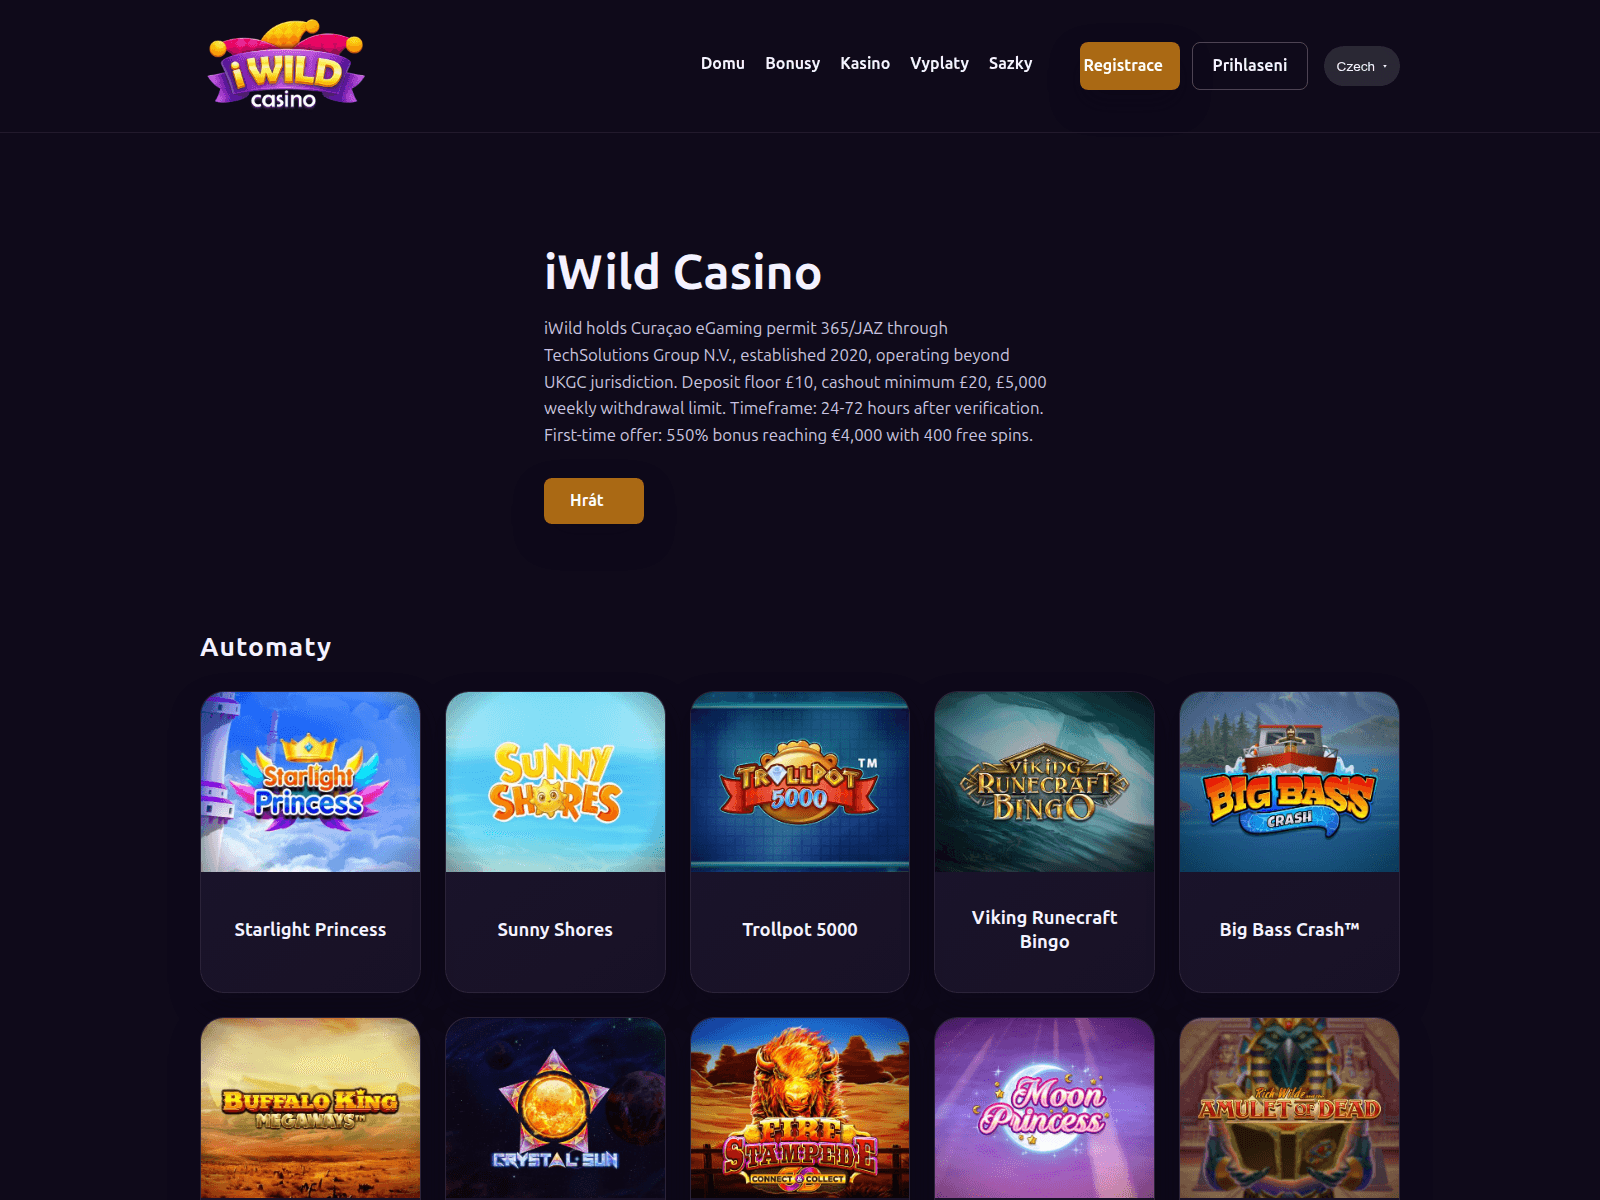
Task: Click the Hrát play button
Action: pos(593,501)
